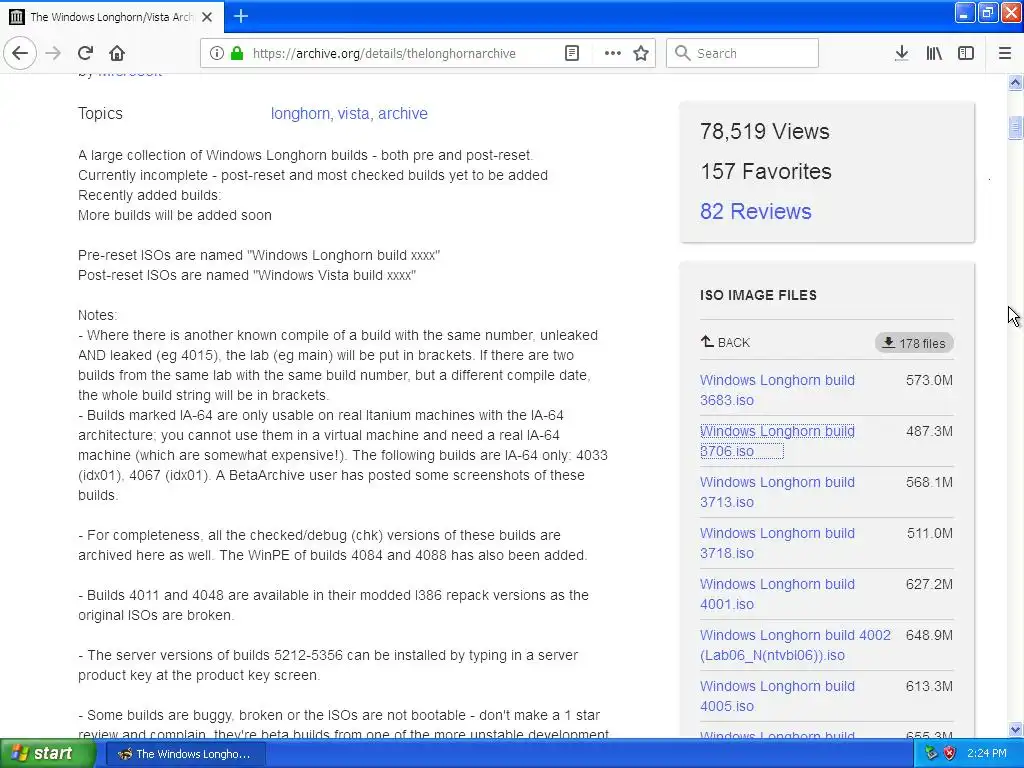The image size is (1024, 768).
Task: Download all with 178 files button
Action: coord(914,343)
